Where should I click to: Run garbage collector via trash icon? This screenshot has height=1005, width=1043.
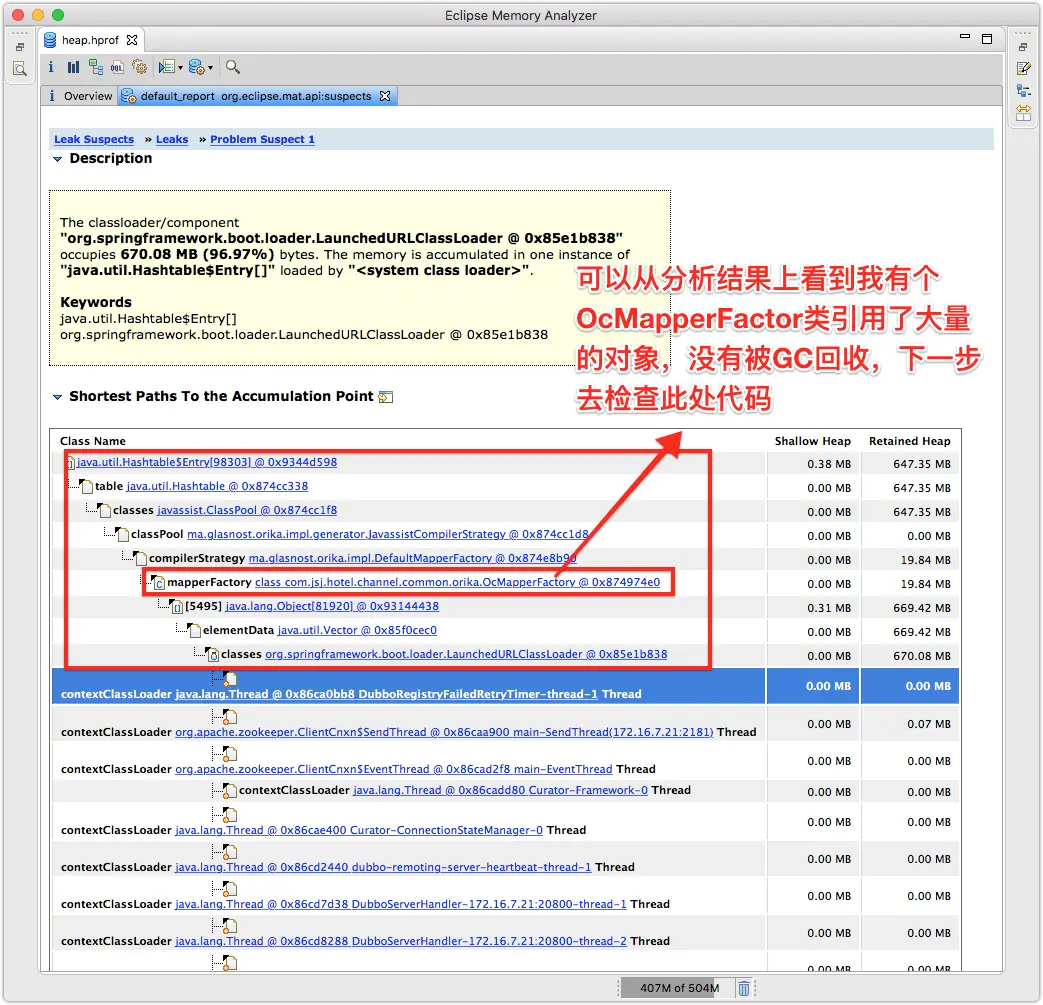[x=744, y=988]
